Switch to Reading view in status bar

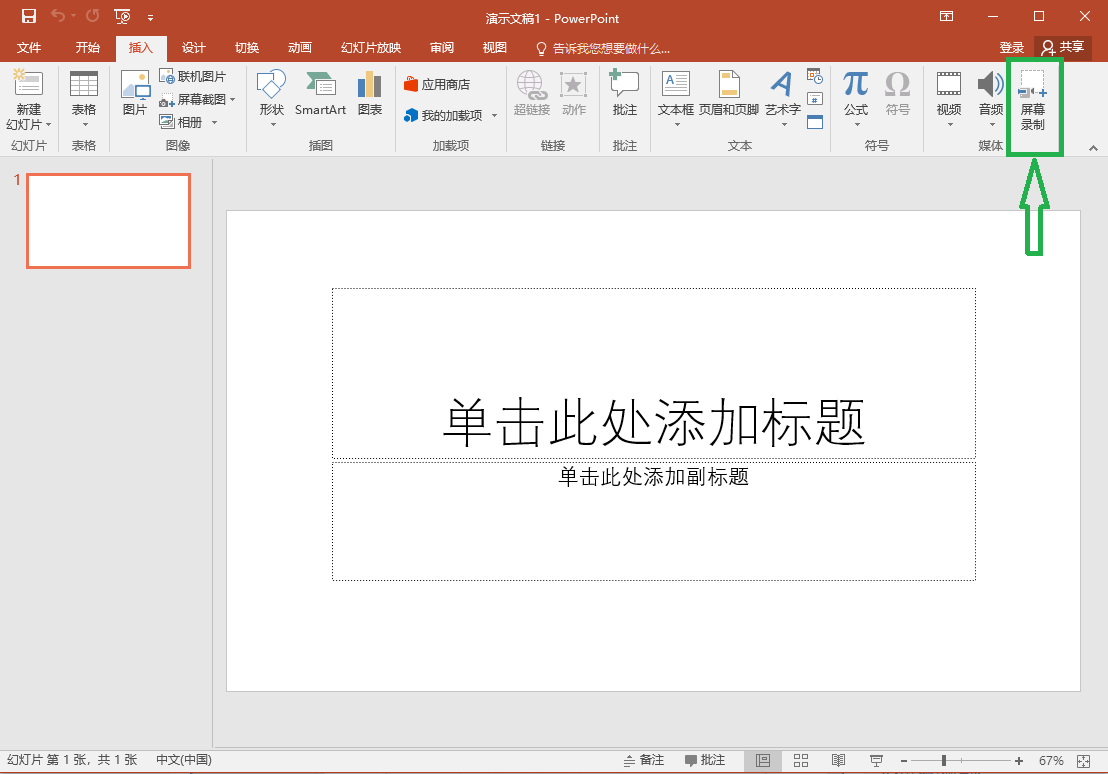point(838,761)
